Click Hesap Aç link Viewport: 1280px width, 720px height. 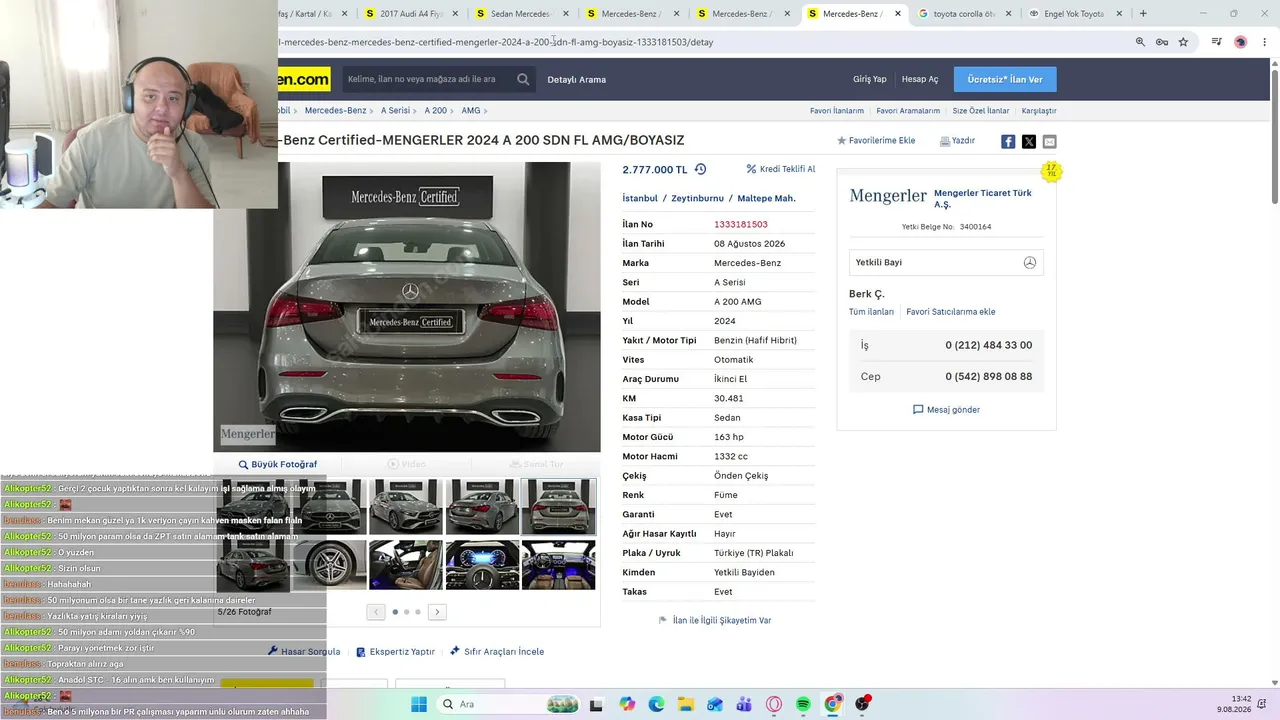920,79
